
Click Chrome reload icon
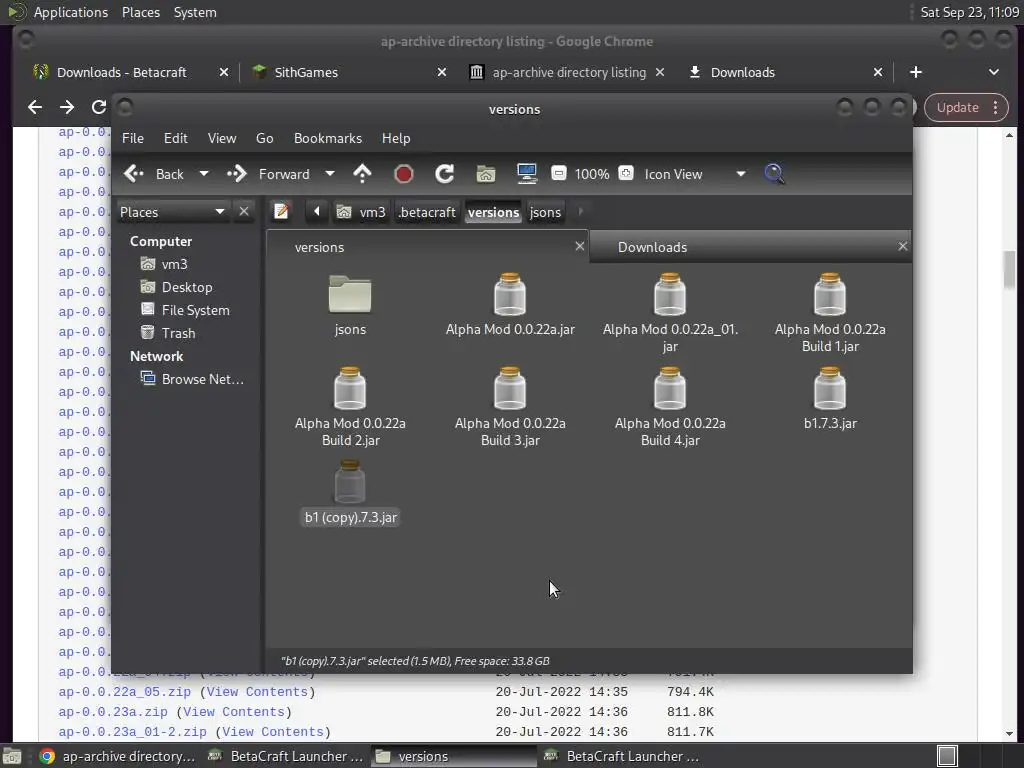tap(99, 107)
